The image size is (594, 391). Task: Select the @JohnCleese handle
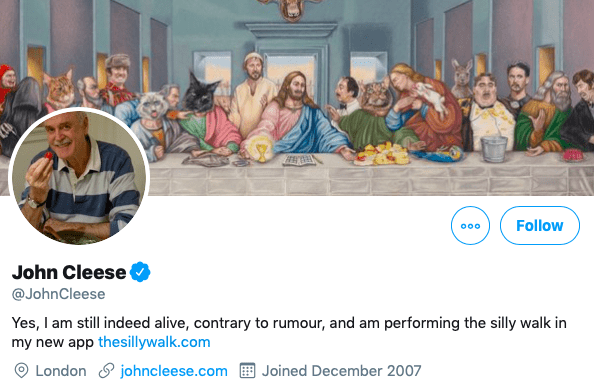pos(58,294)
